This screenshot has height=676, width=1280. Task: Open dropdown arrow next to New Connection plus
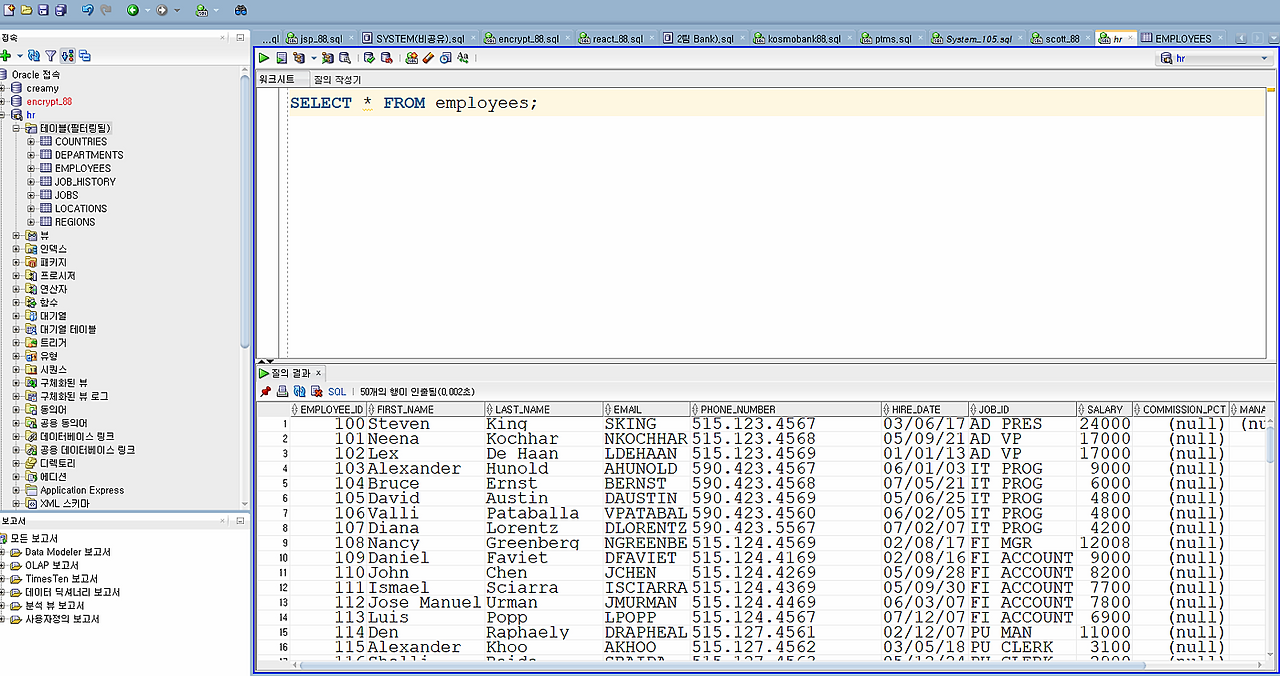pyautogui.click(x=19, y=57)
